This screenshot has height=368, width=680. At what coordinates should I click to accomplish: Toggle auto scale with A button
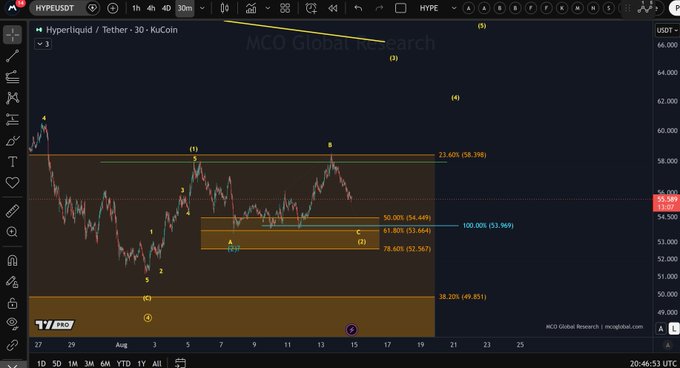(660, 329)
